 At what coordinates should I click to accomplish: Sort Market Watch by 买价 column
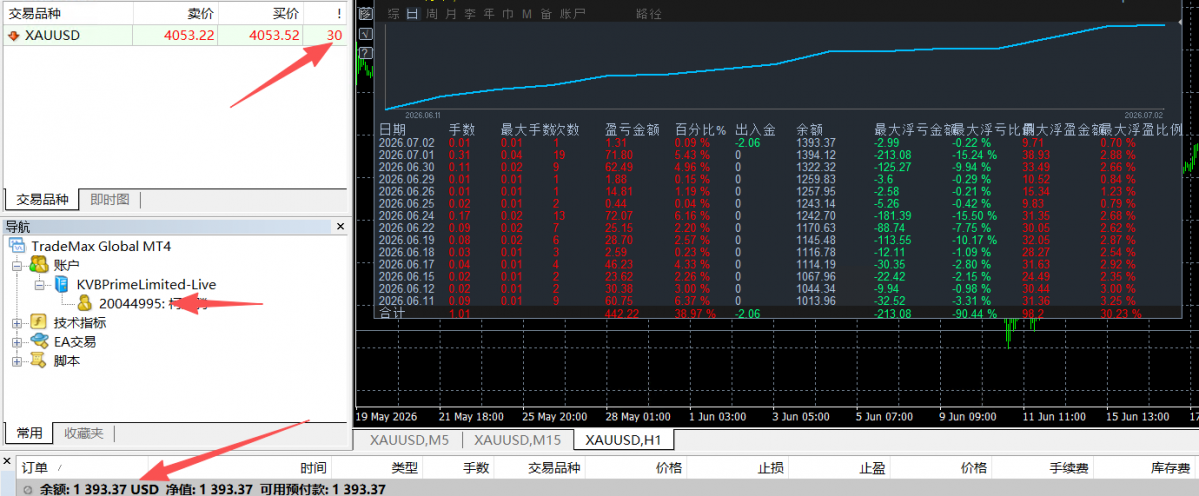261,13
